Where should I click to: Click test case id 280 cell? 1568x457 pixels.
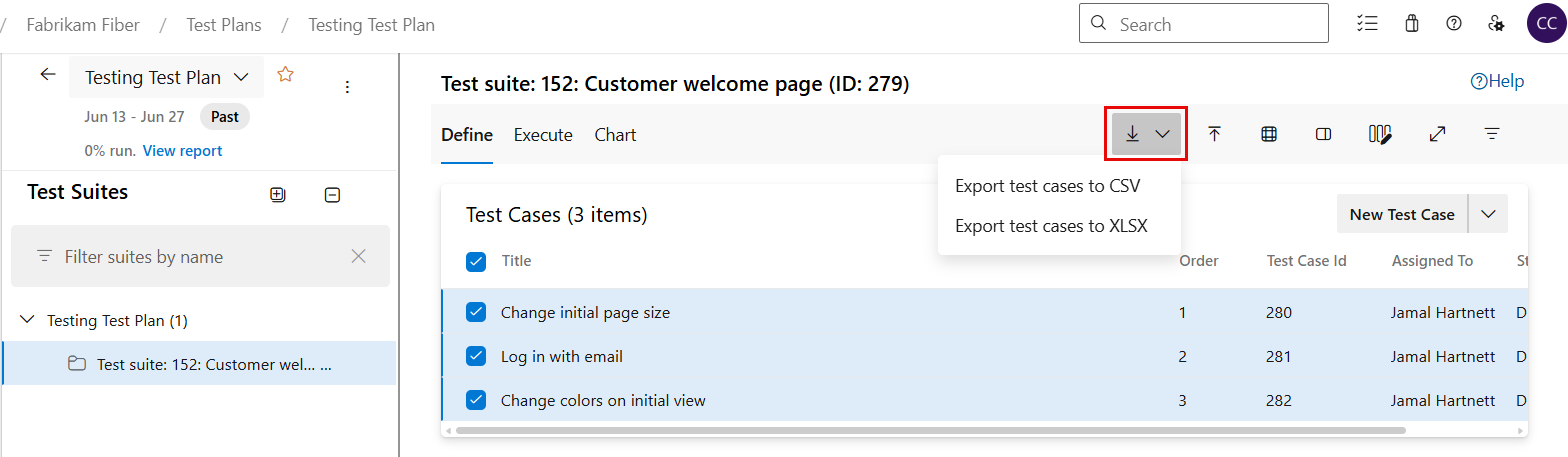1279,312
